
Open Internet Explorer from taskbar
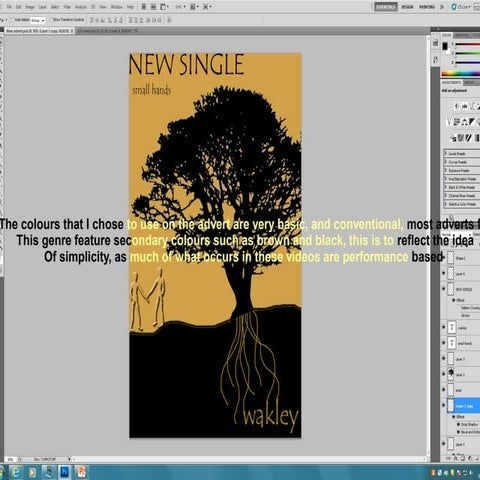tap(15, 472)
